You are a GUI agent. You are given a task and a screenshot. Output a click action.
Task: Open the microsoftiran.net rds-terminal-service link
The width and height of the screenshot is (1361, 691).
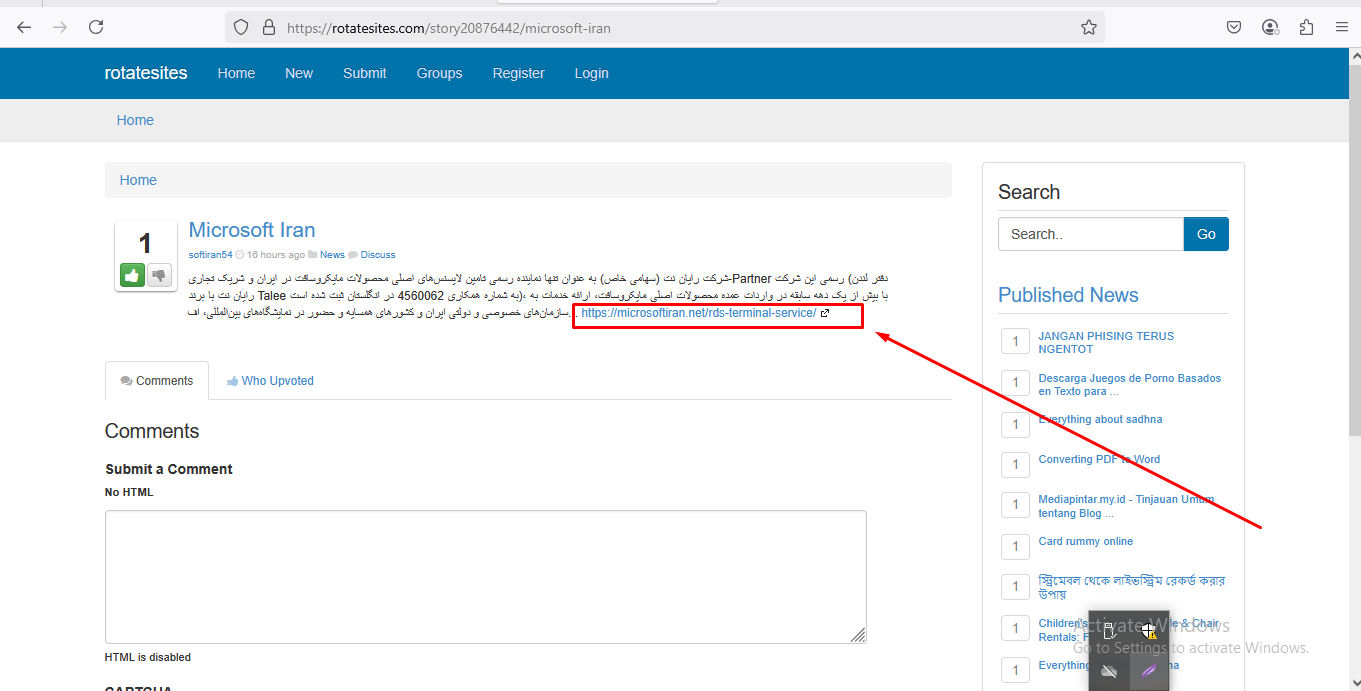(698, 313)
